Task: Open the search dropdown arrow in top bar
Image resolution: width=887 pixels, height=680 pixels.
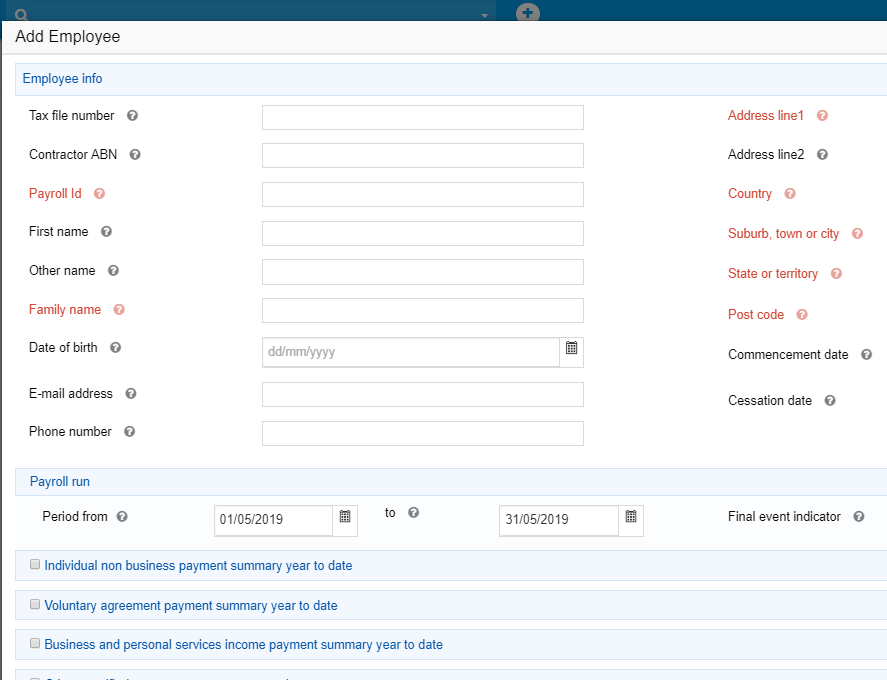Action: point(485,16)
